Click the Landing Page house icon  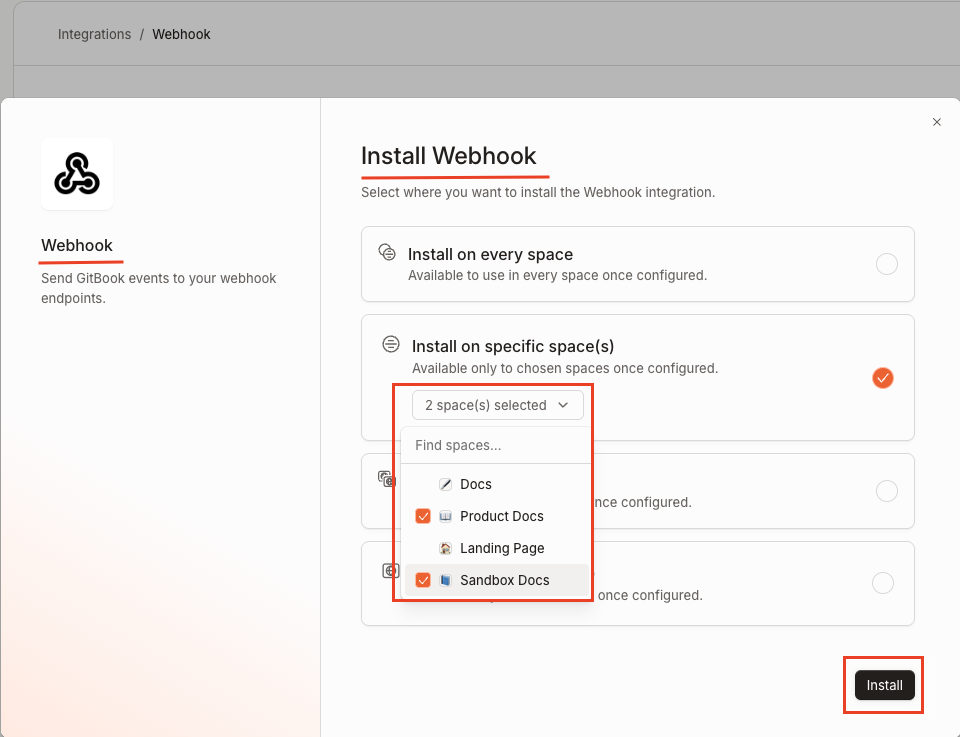445,548
